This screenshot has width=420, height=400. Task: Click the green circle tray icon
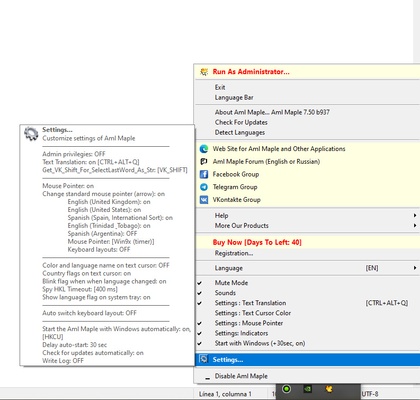[287, 389]
